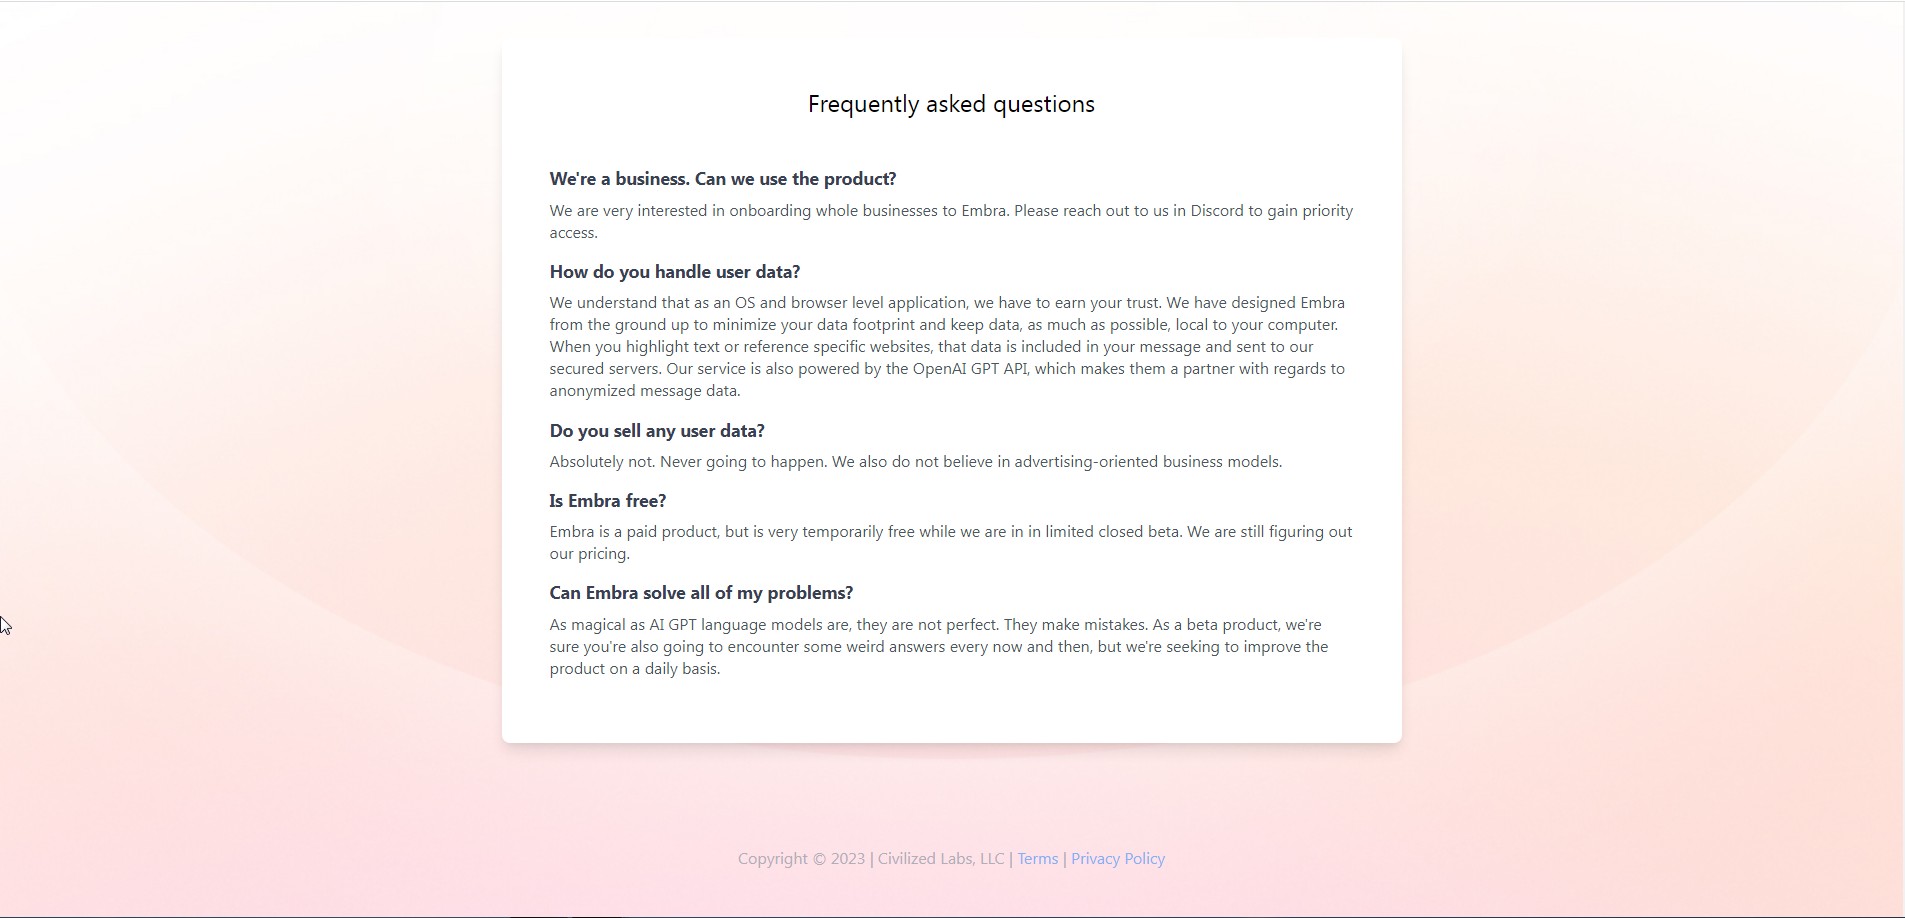The height and width of the screenshot is (918, 1905).
Task: Click the 'Absolutely not. Never going to happen' answer
Action: click(915, 461)
